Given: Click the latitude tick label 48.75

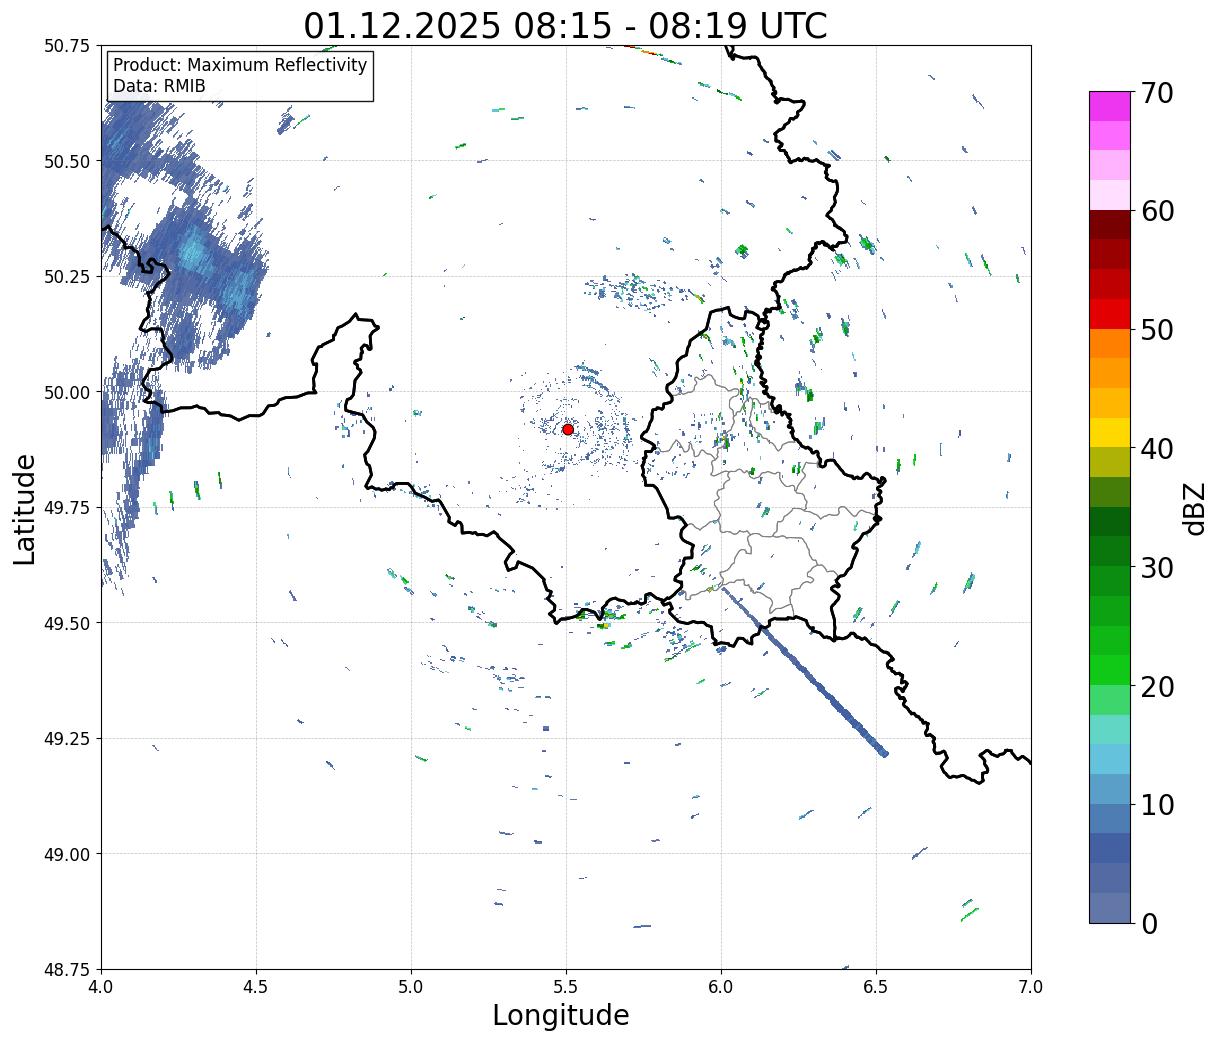Looking at the screenshot, I should (x=67, y=969).
